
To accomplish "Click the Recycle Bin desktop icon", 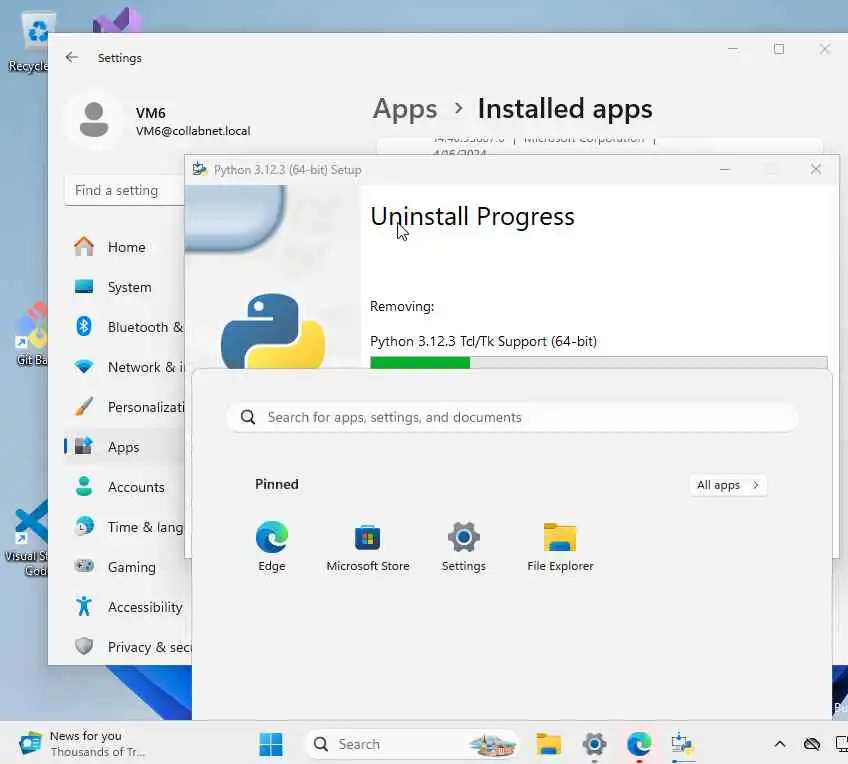I will 30,42.
